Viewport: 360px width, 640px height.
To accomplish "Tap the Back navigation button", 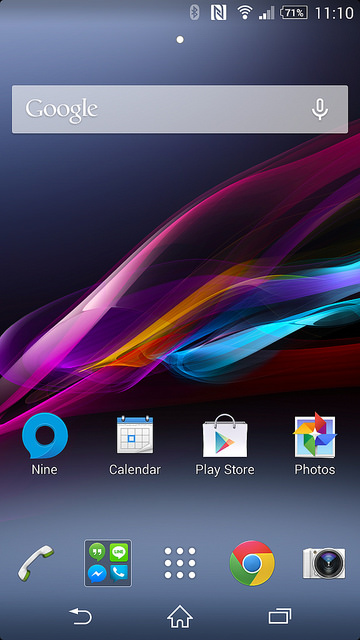I will pos(81,616).
